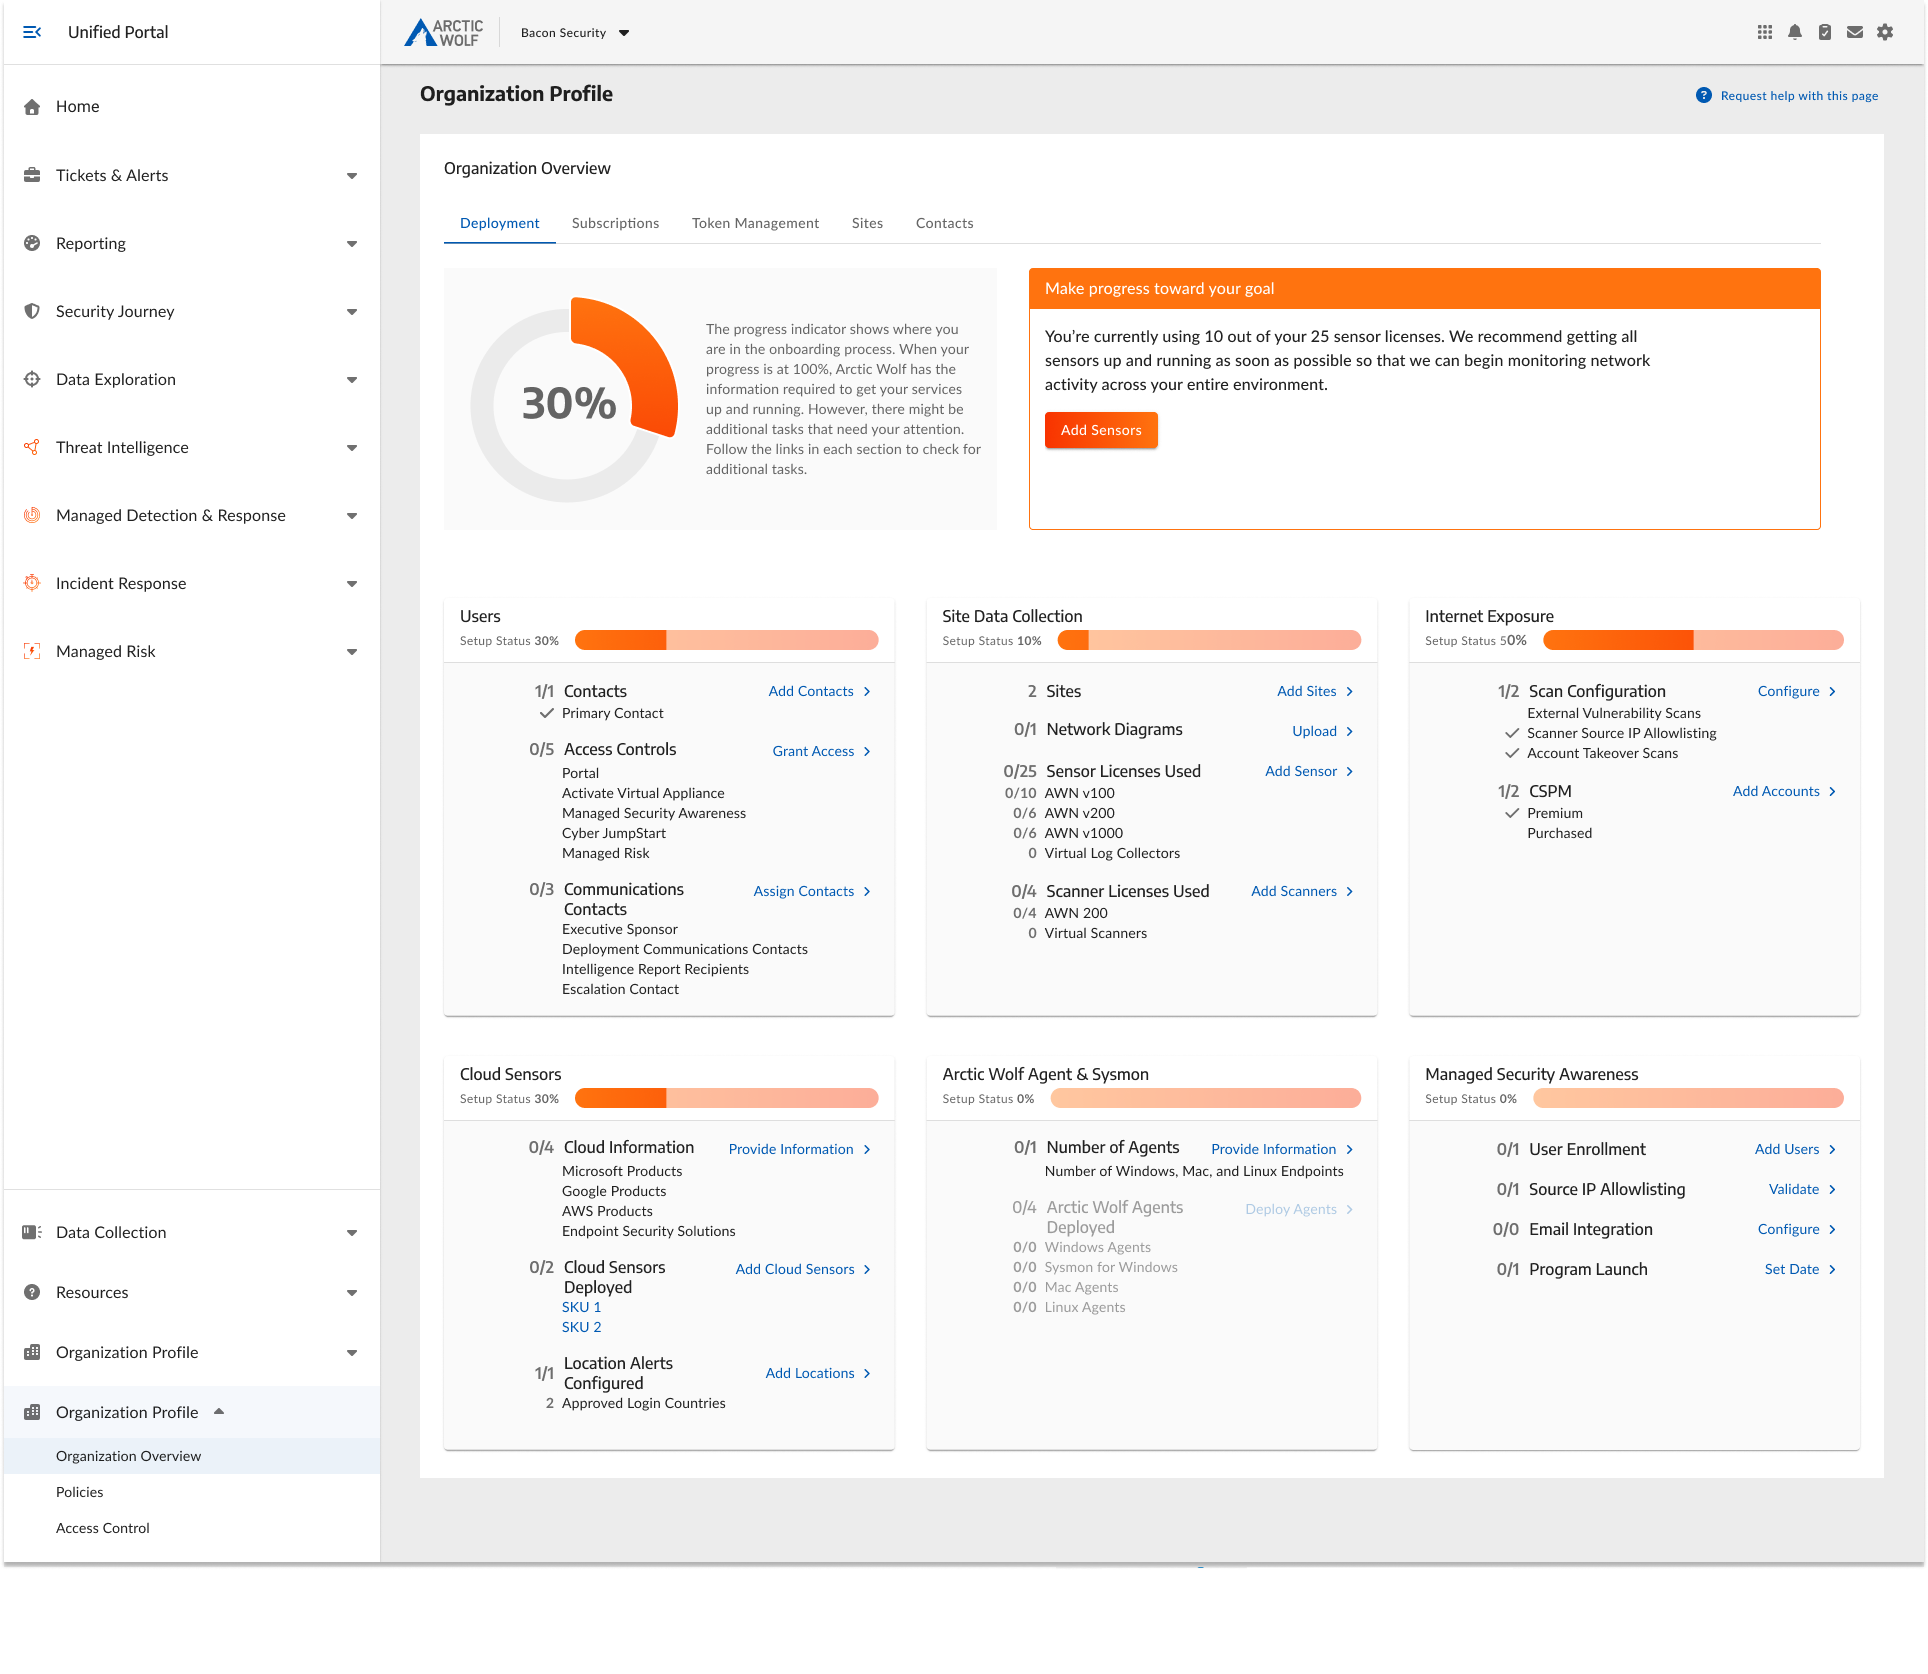1928x1674 pixels.
Task: Click the 30% circular progress indicator
Action: point(572,401)
